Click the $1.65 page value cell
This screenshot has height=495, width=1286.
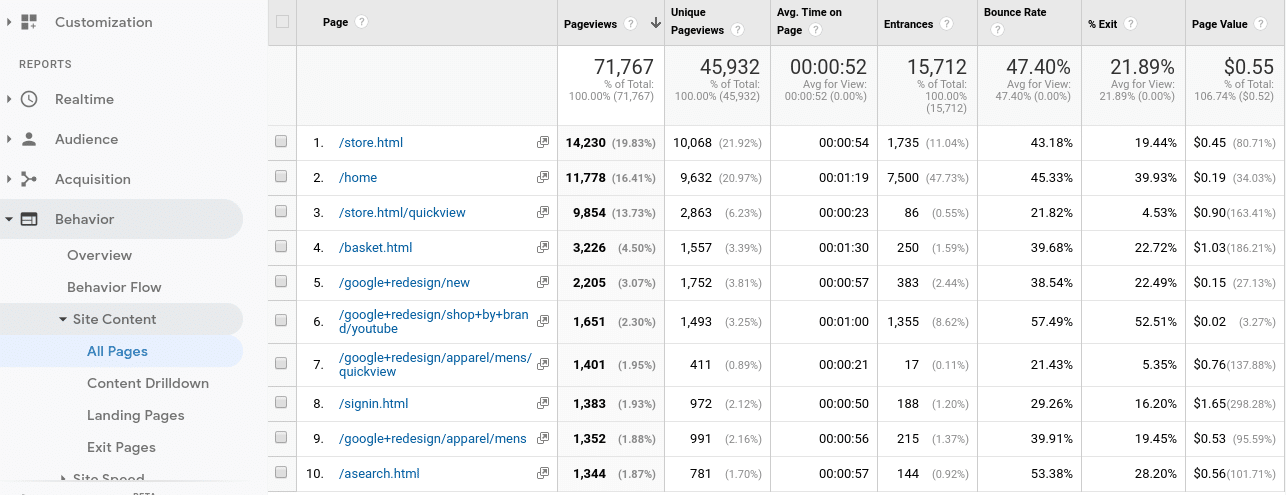(x=1211, y=404)
